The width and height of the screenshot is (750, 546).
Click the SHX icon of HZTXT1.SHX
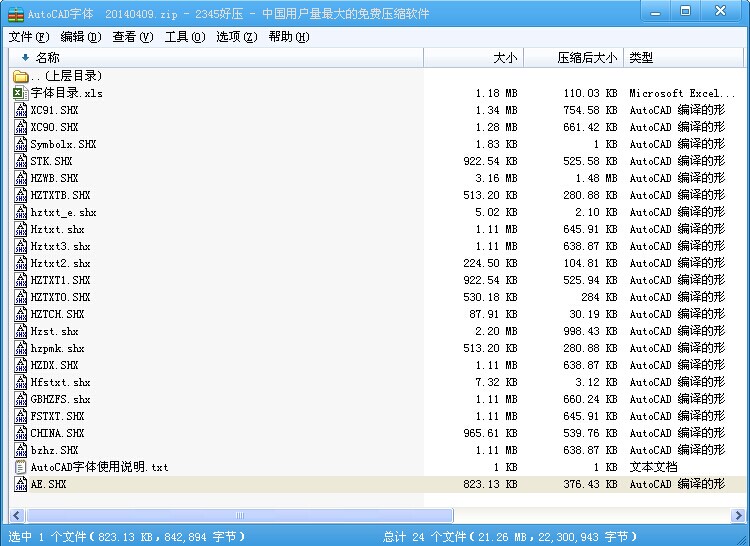click(x=21, y=280)
